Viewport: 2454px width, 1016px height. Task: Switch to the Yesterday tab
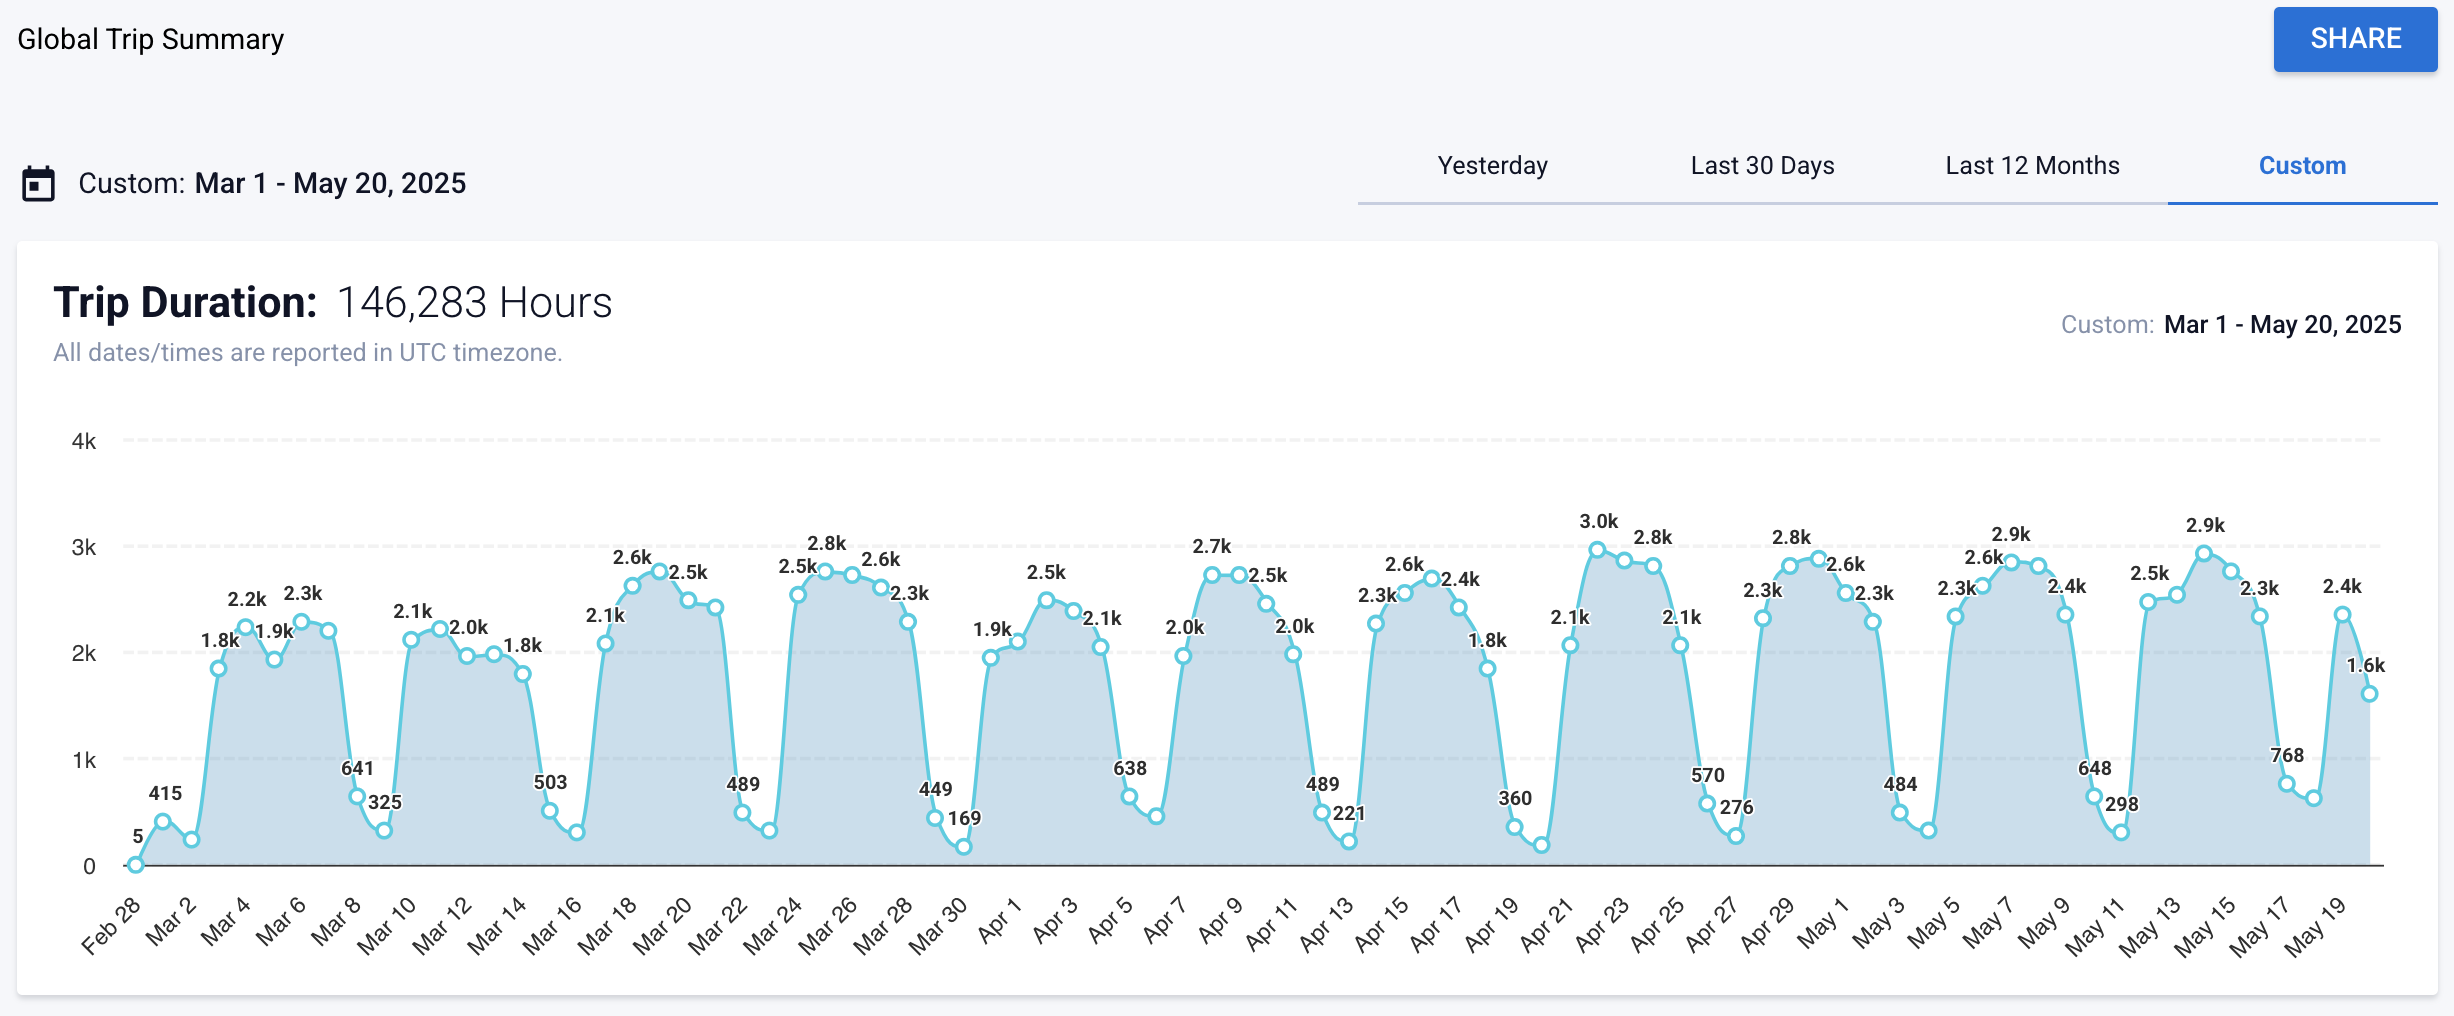click(x=1491, y=166)
